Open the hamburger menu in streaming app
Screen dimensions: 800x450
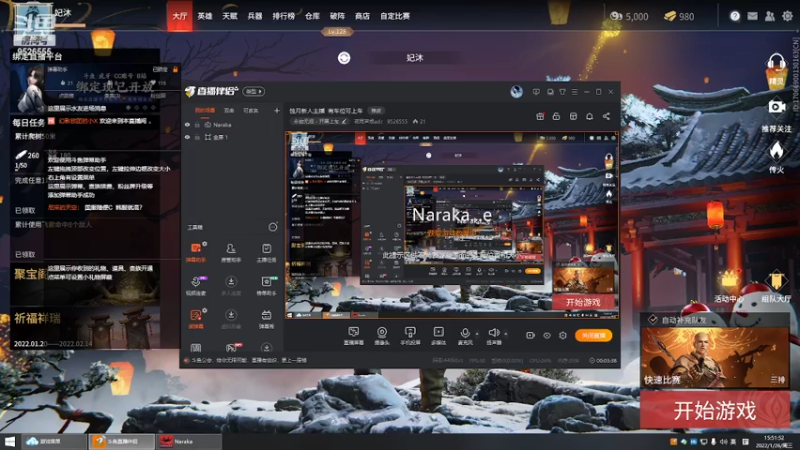[574, 92]
